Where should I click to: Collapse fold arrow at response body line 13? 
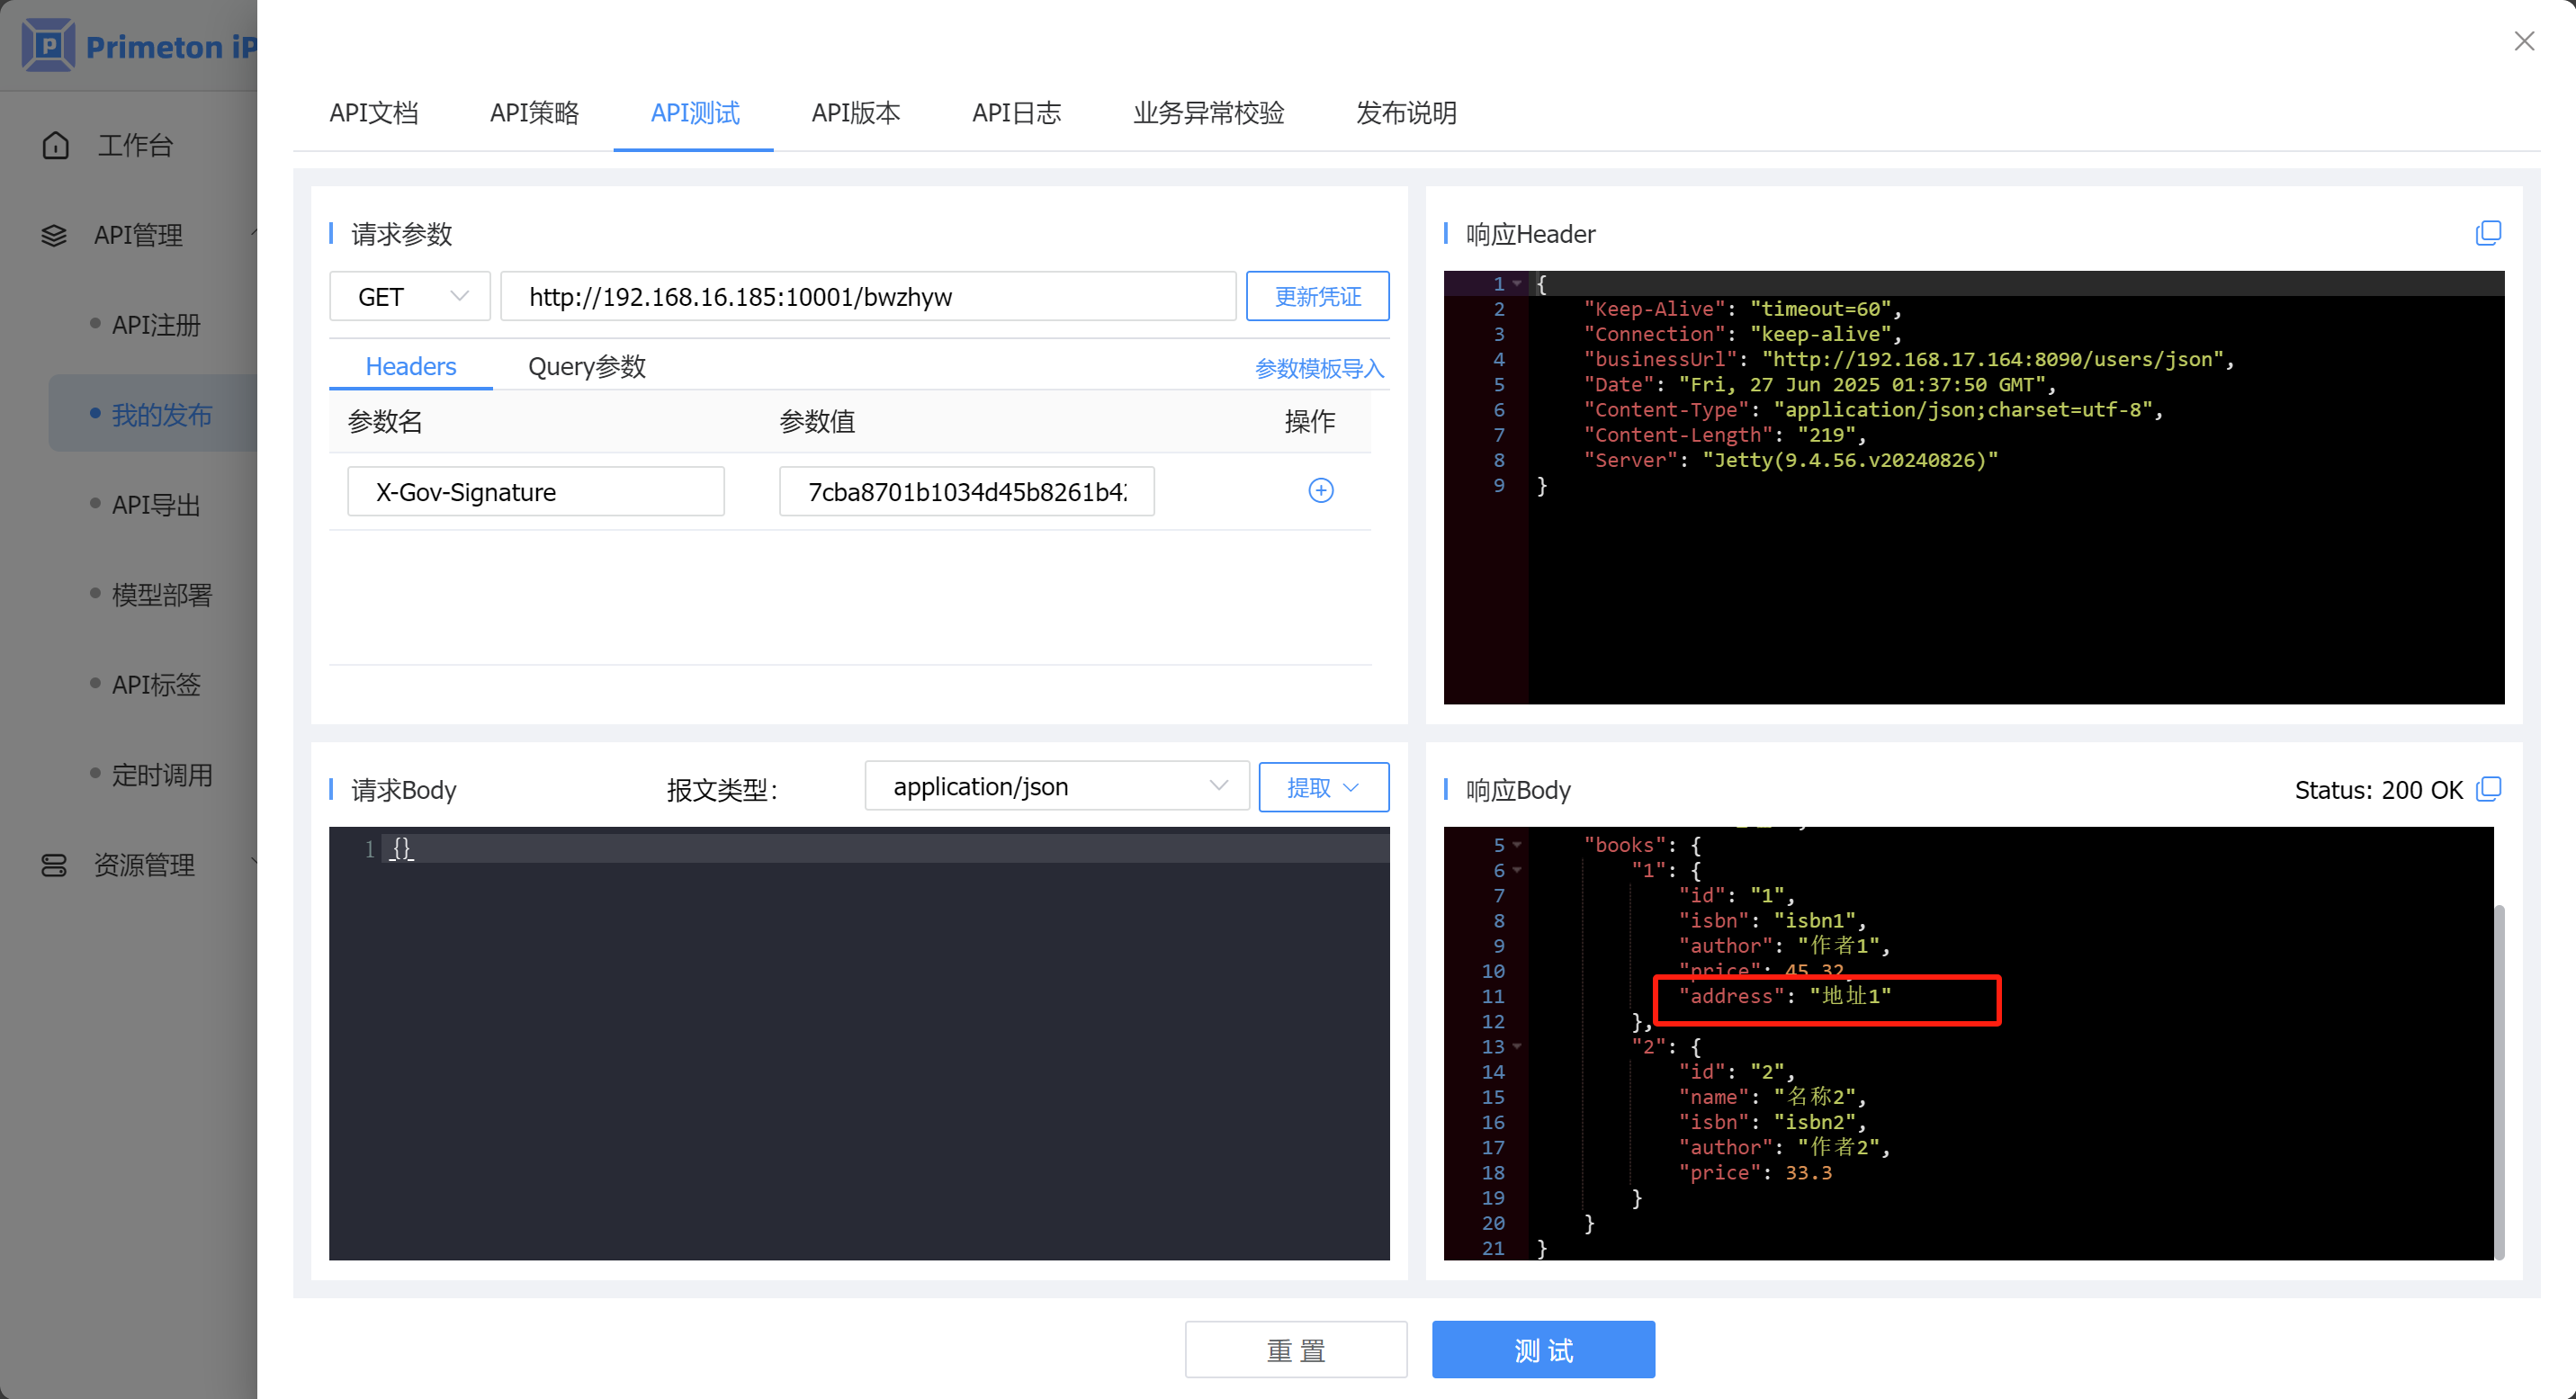coord(1517,1047)
